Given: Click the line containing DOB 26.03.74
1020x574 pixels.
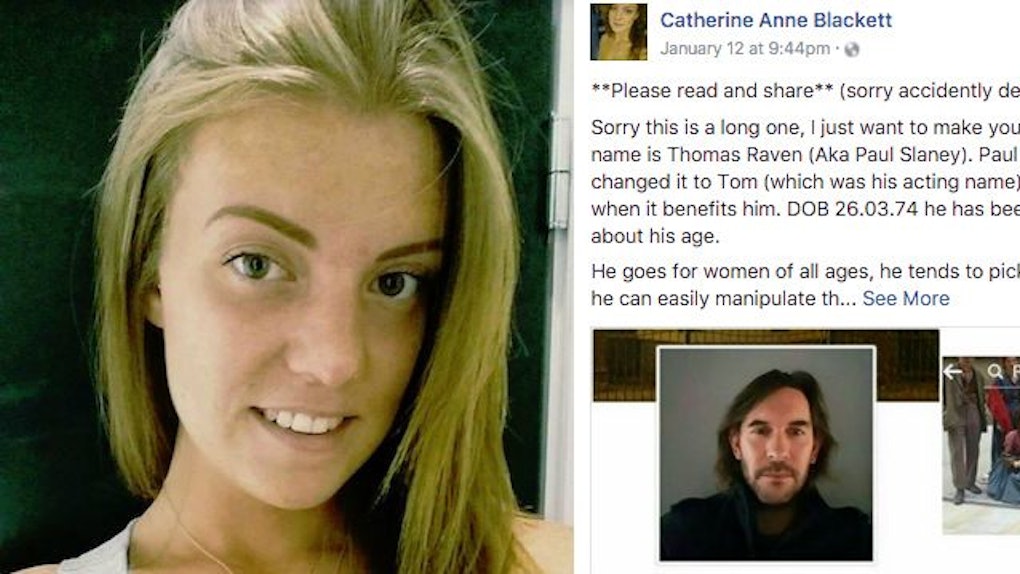Looking at the screenshot, I should [805, 209].
